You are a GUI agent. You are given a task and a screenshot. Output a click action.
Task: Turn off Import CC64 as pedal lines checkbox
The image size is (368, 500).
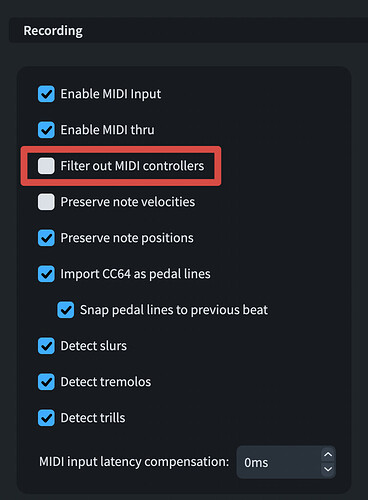coord(46,274)
